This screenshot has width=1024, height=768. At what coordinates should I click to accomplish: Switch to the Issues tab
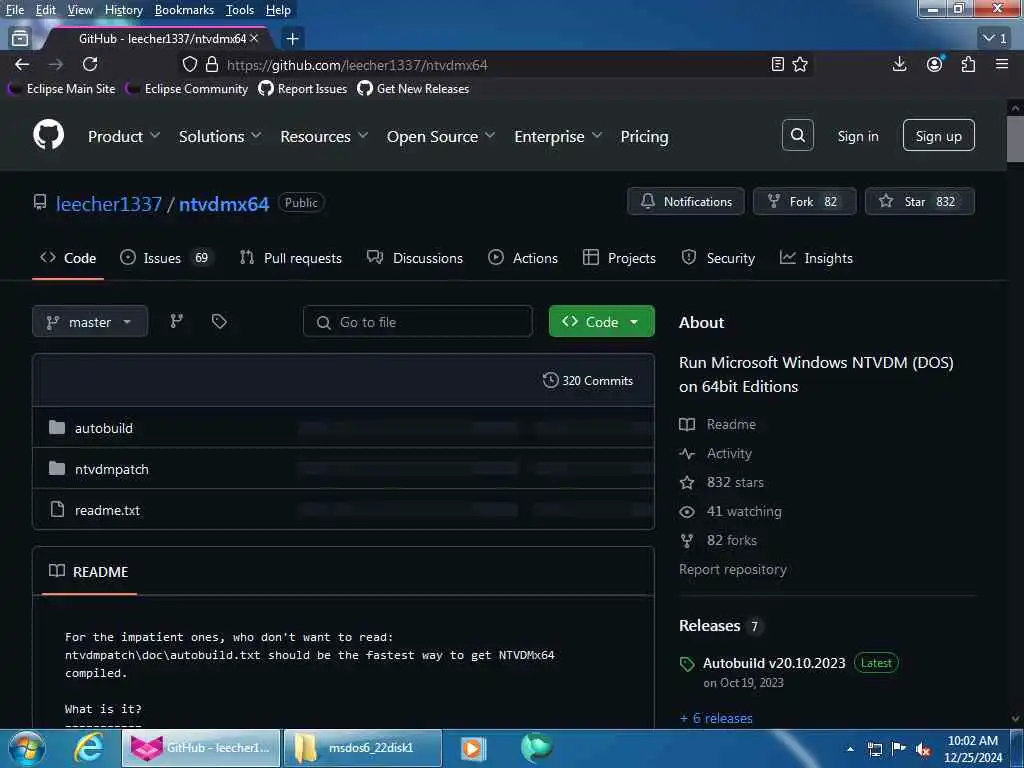pos(166,258)
